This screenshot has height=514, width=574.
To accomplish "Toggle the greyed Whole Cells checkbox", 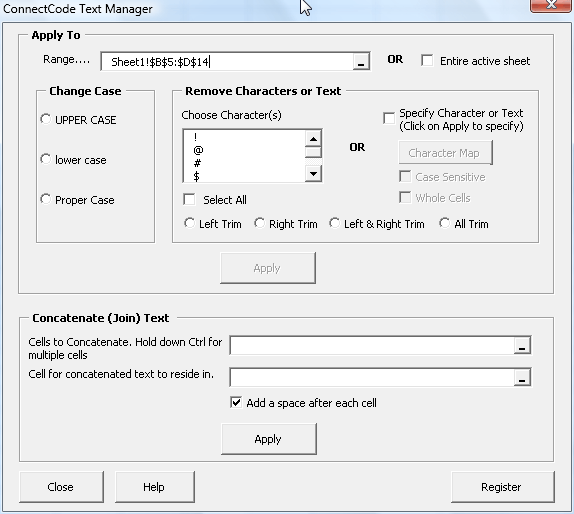I will click(x=405, y=197).
